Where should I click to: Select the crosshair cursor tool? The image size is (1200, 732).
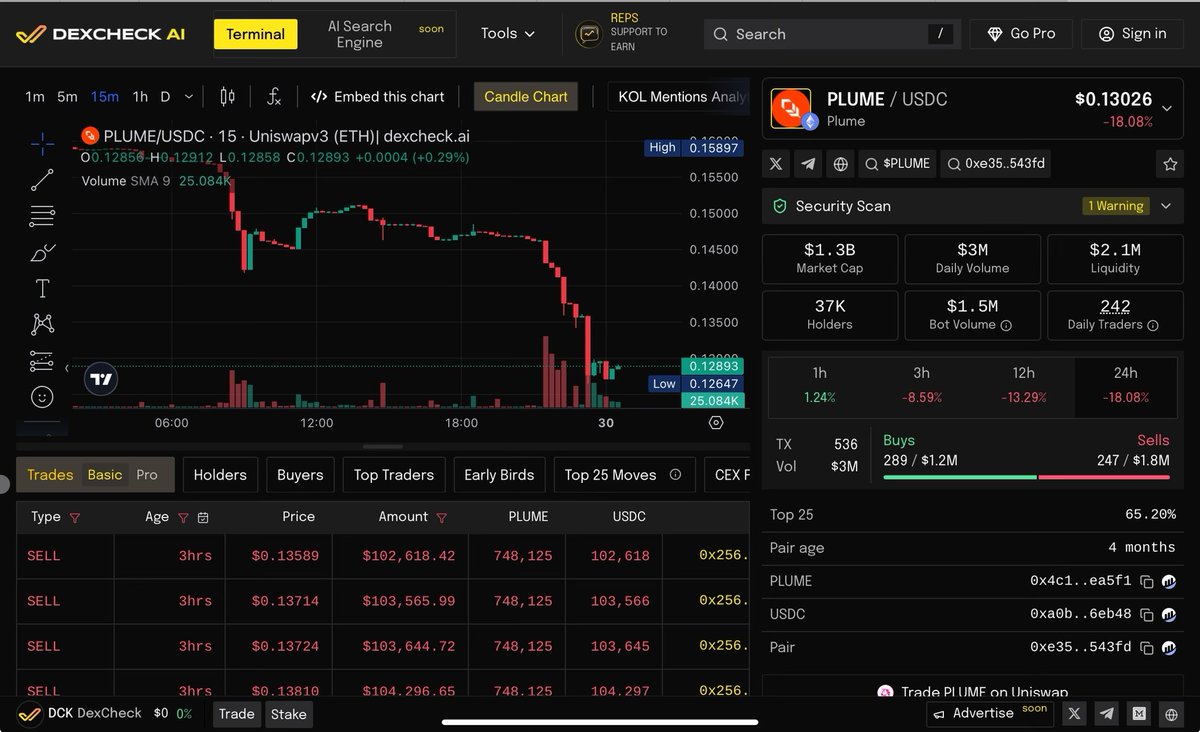pyautogui.click(x=42, y=144)
